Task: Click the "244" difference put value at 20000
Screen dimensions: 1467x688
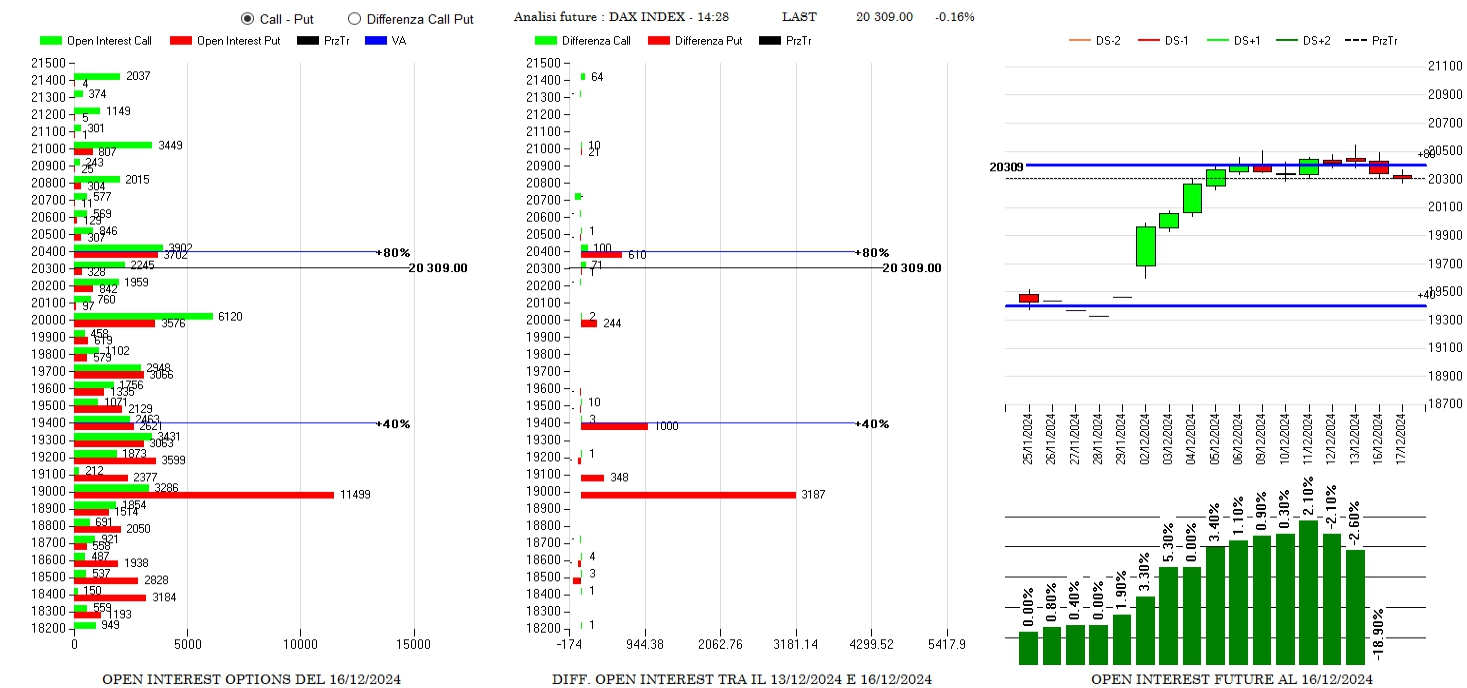Action: tap(612, 324)
